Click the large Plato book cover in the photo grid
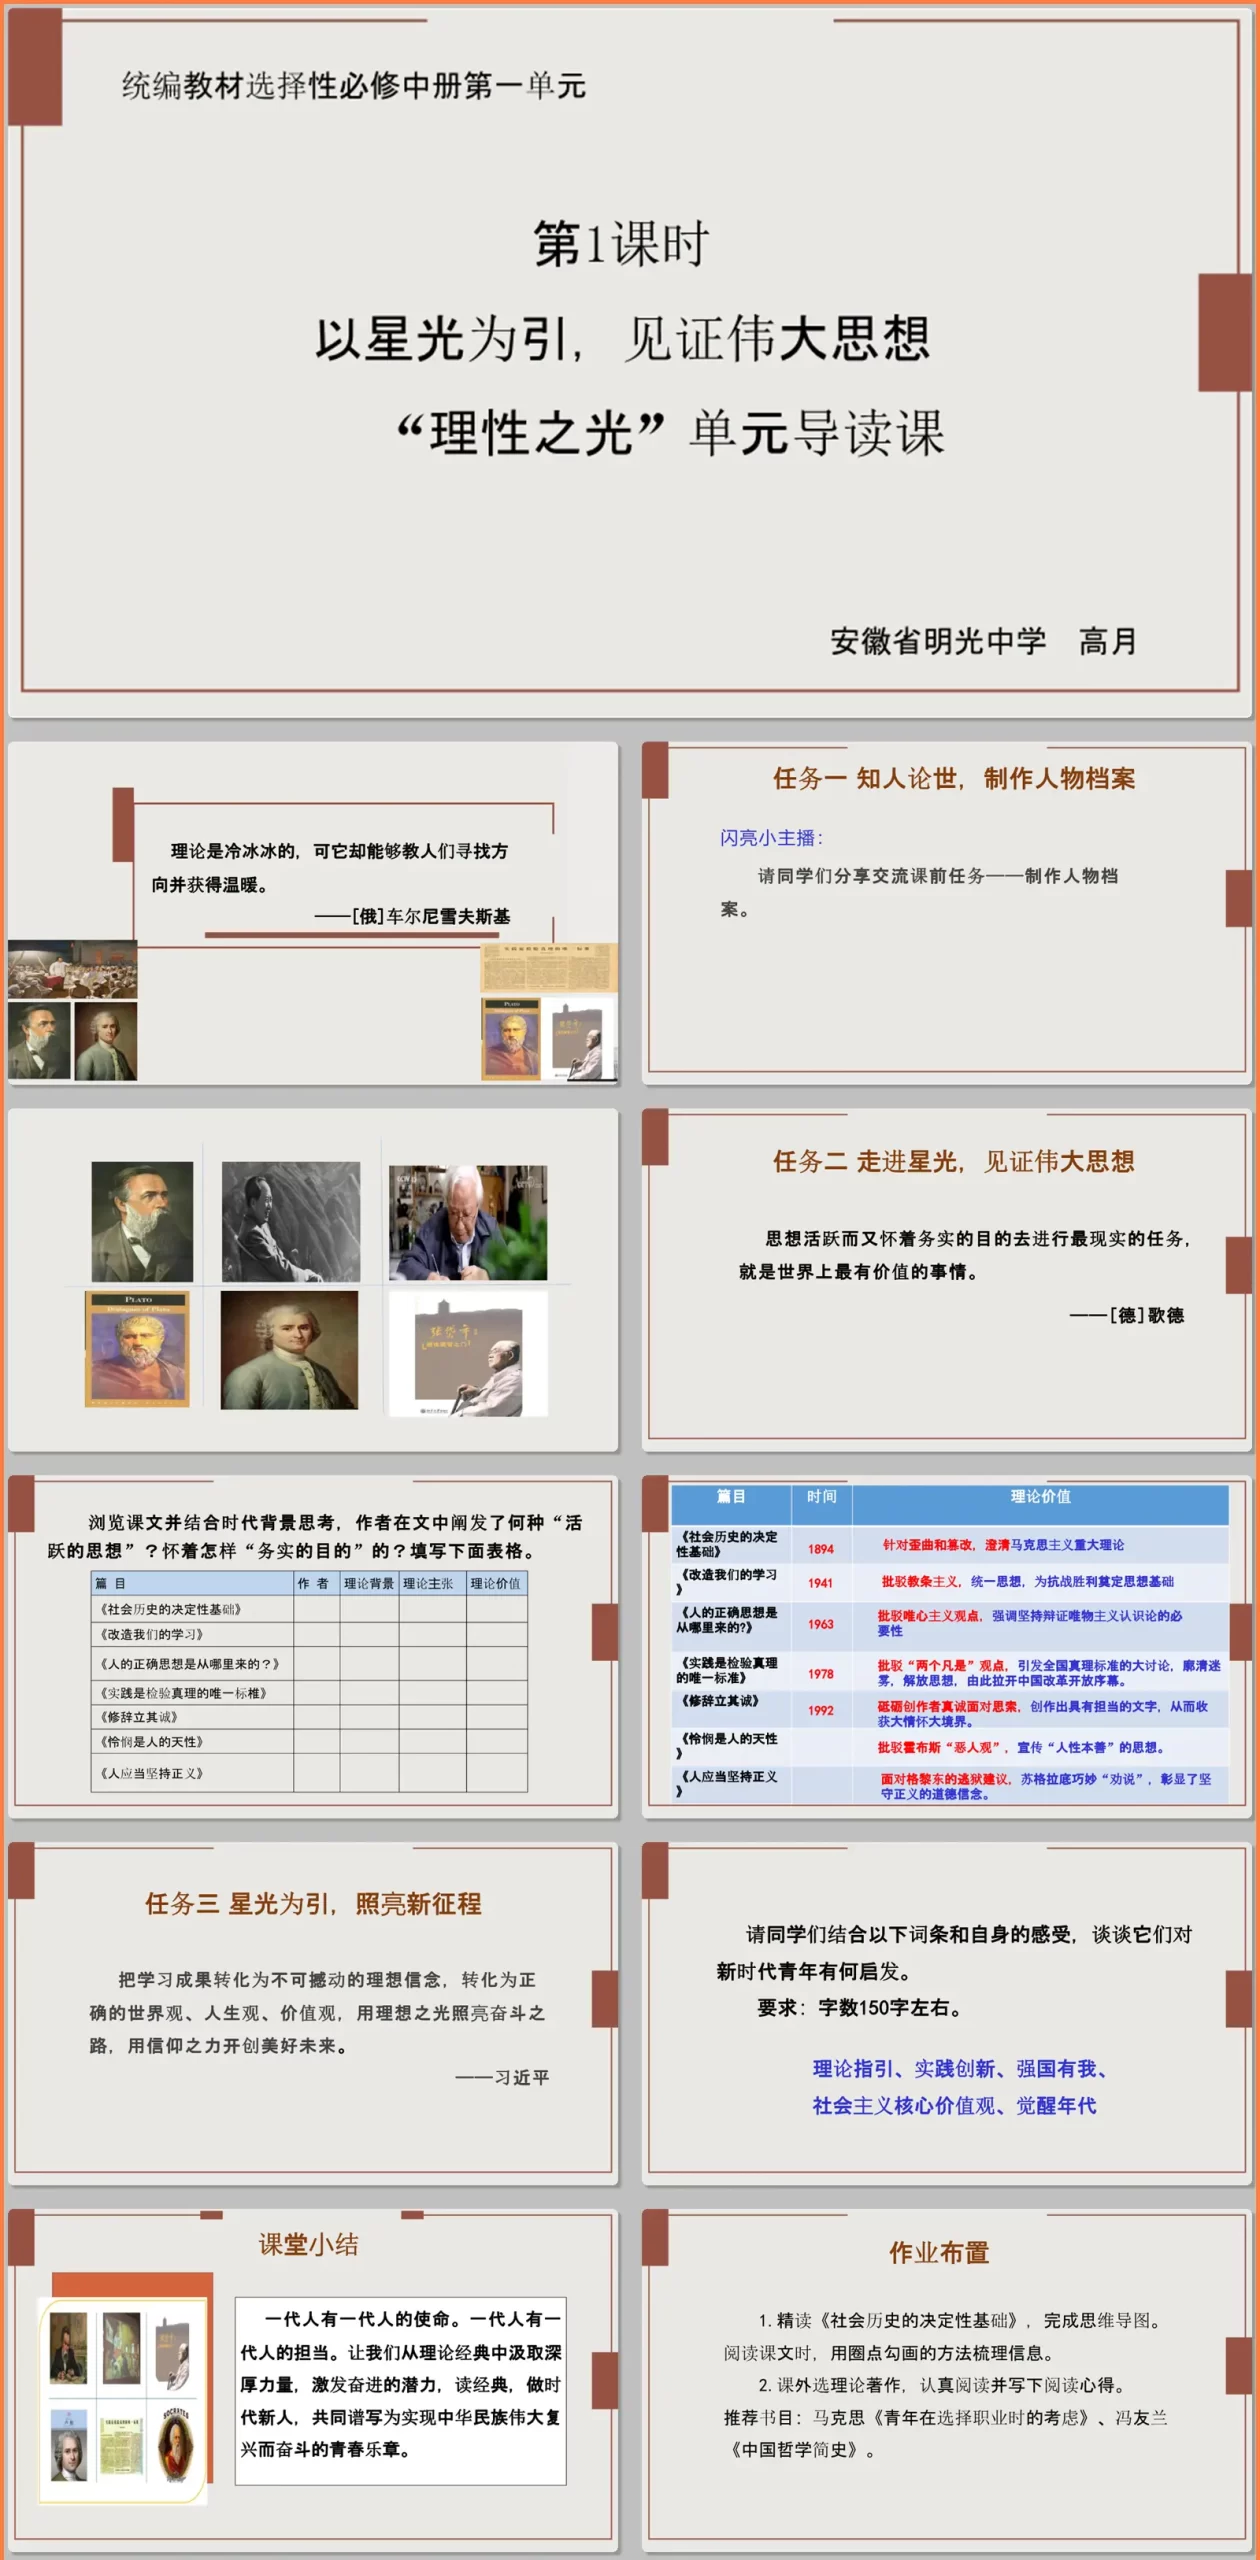 [x=138, y=1349]
